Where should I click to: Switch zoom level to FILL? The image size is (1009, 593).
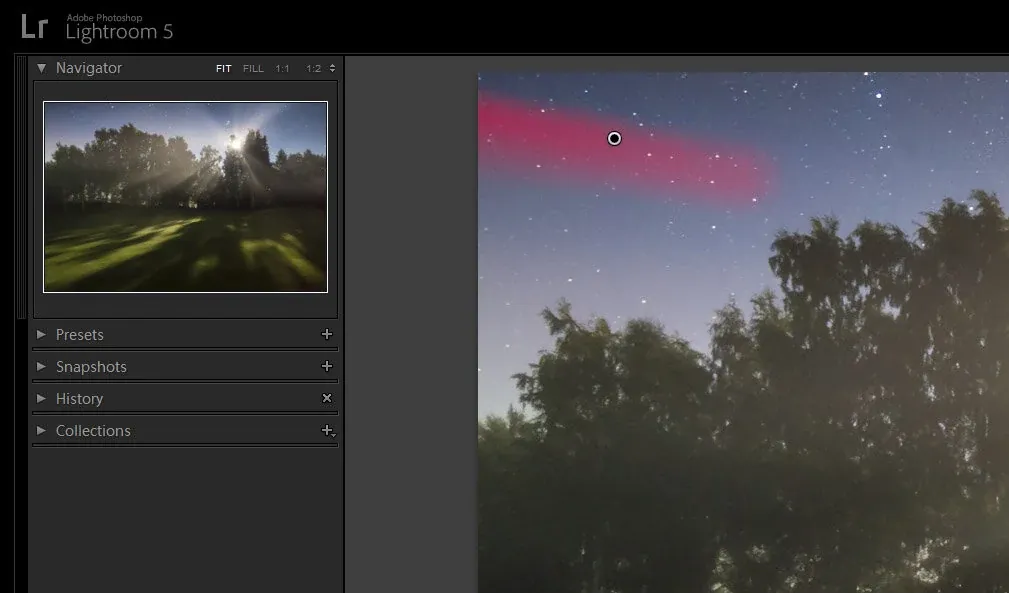pyautogui.click(x=253, y=69)
